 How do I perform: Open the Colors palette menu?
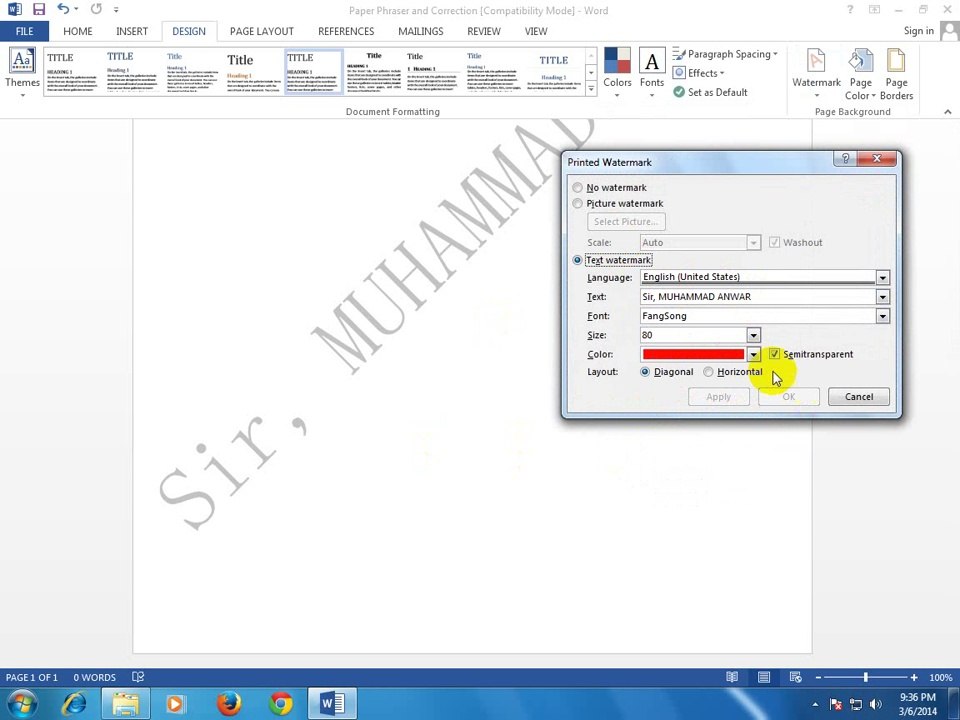[617, 72]
